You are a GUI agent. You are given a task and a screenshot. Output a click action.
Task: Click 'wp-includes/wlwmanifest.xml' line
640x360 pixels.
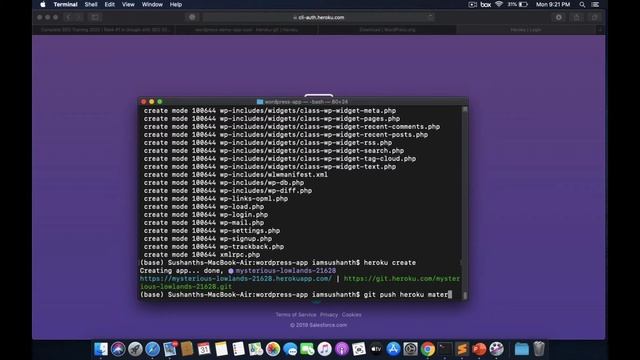coord(236,175)
